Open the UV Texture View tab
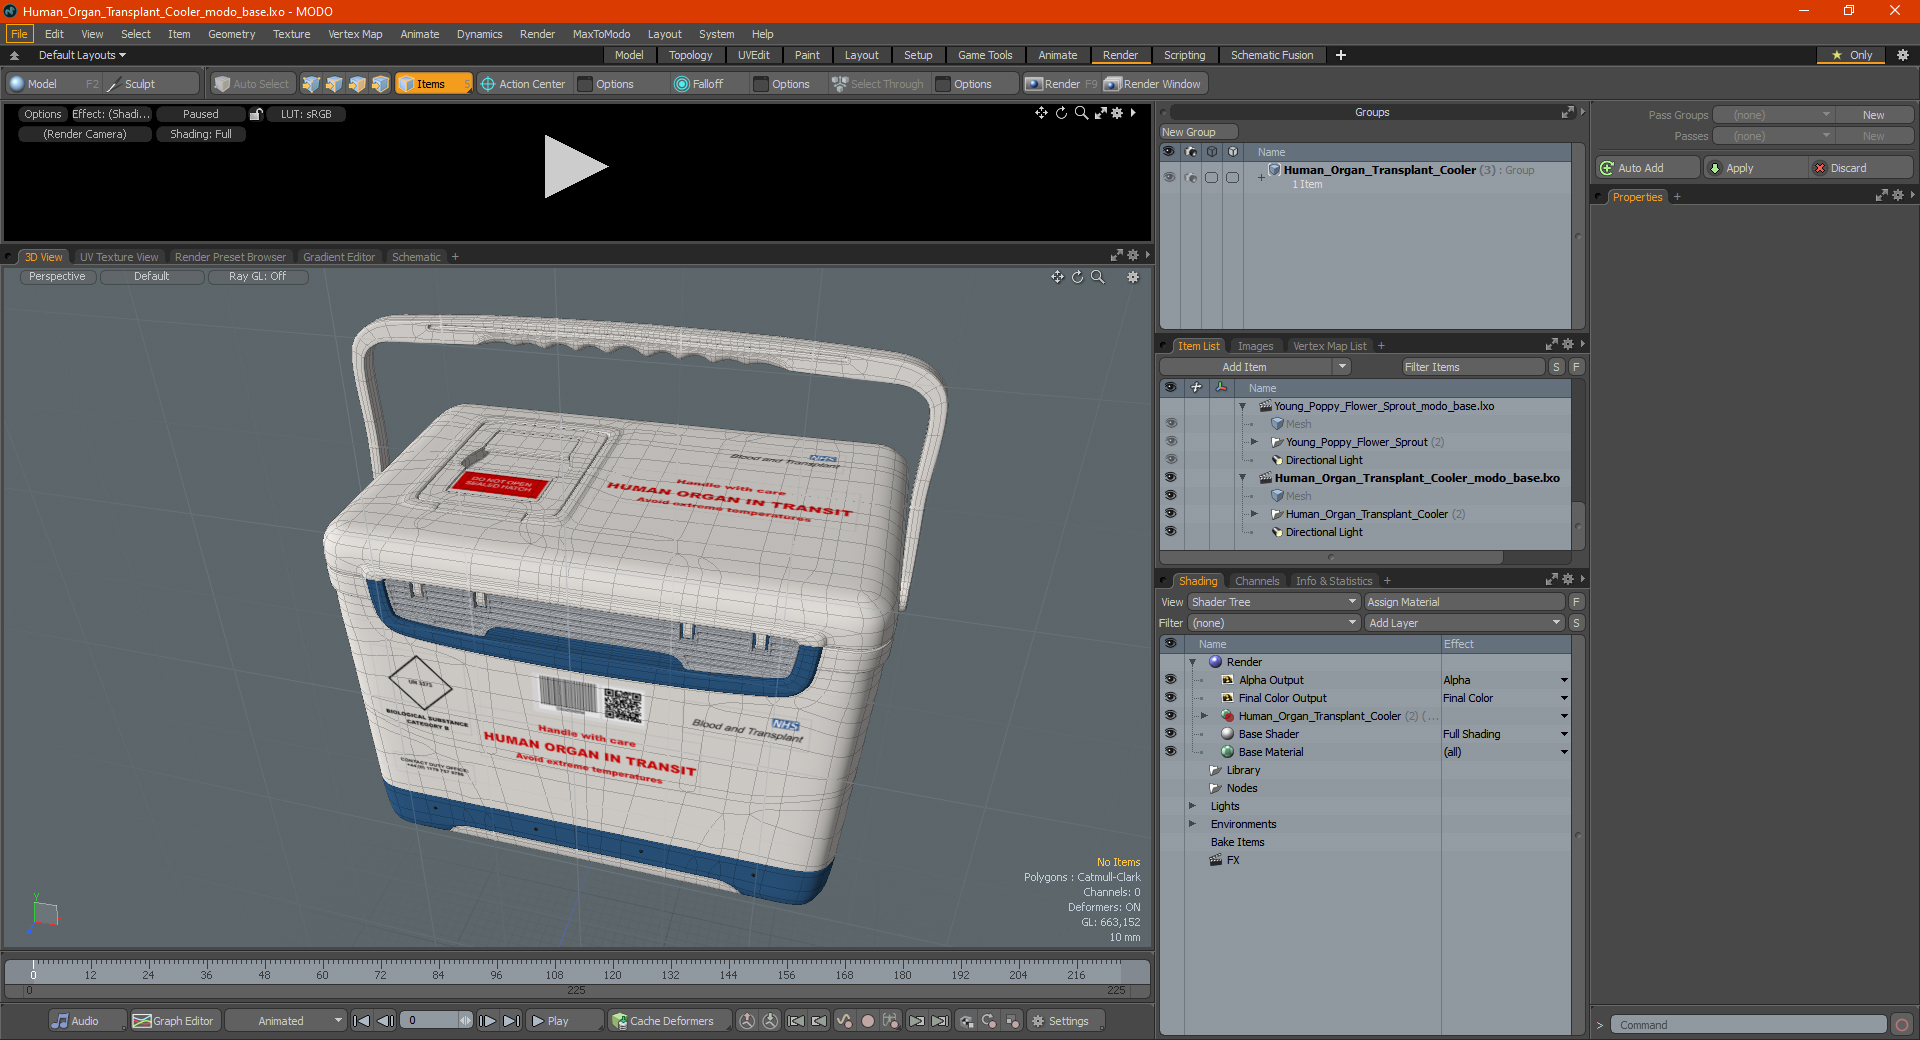 click(x=119, y=257)
